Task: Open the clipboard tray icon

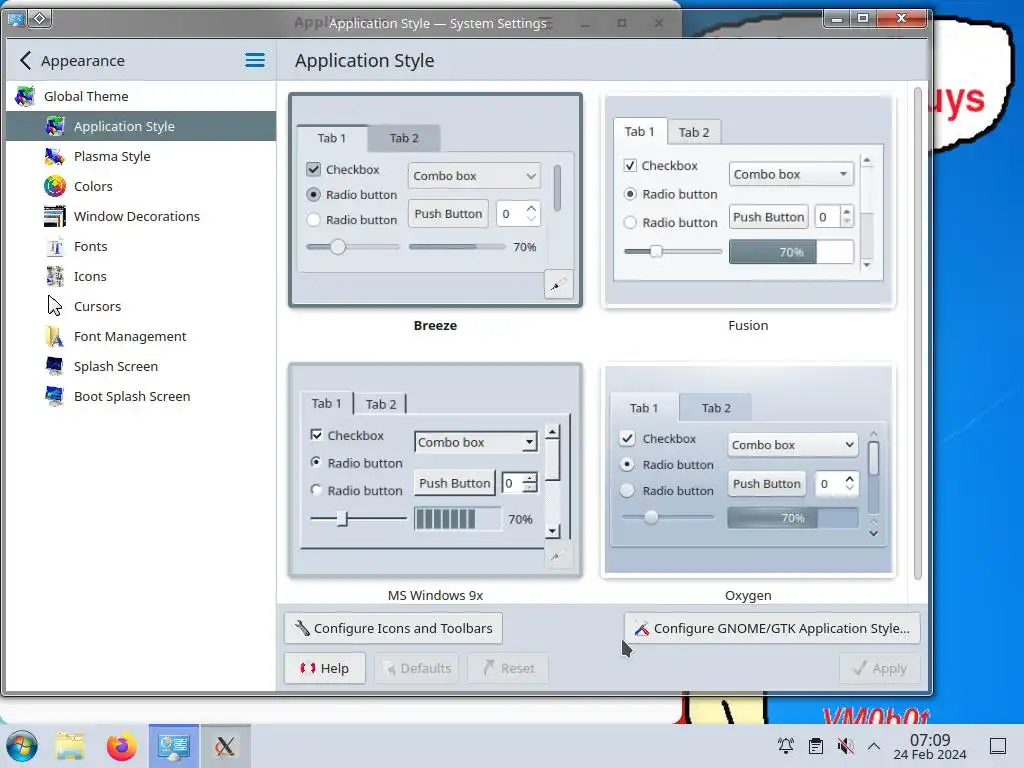Action: pos(816,746)
